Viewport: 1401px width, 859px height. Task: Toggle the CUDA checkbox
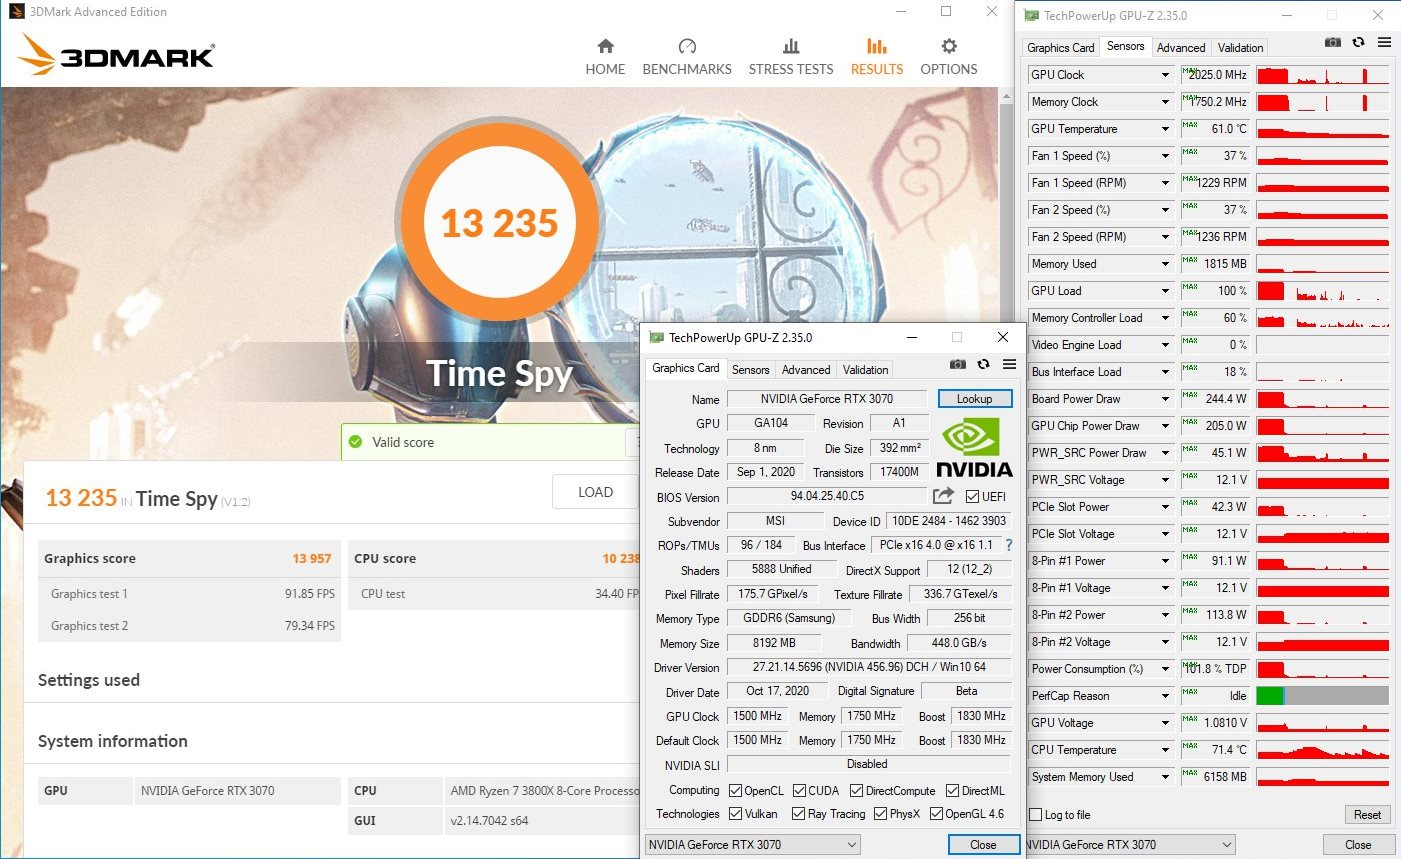click(799, 791)
